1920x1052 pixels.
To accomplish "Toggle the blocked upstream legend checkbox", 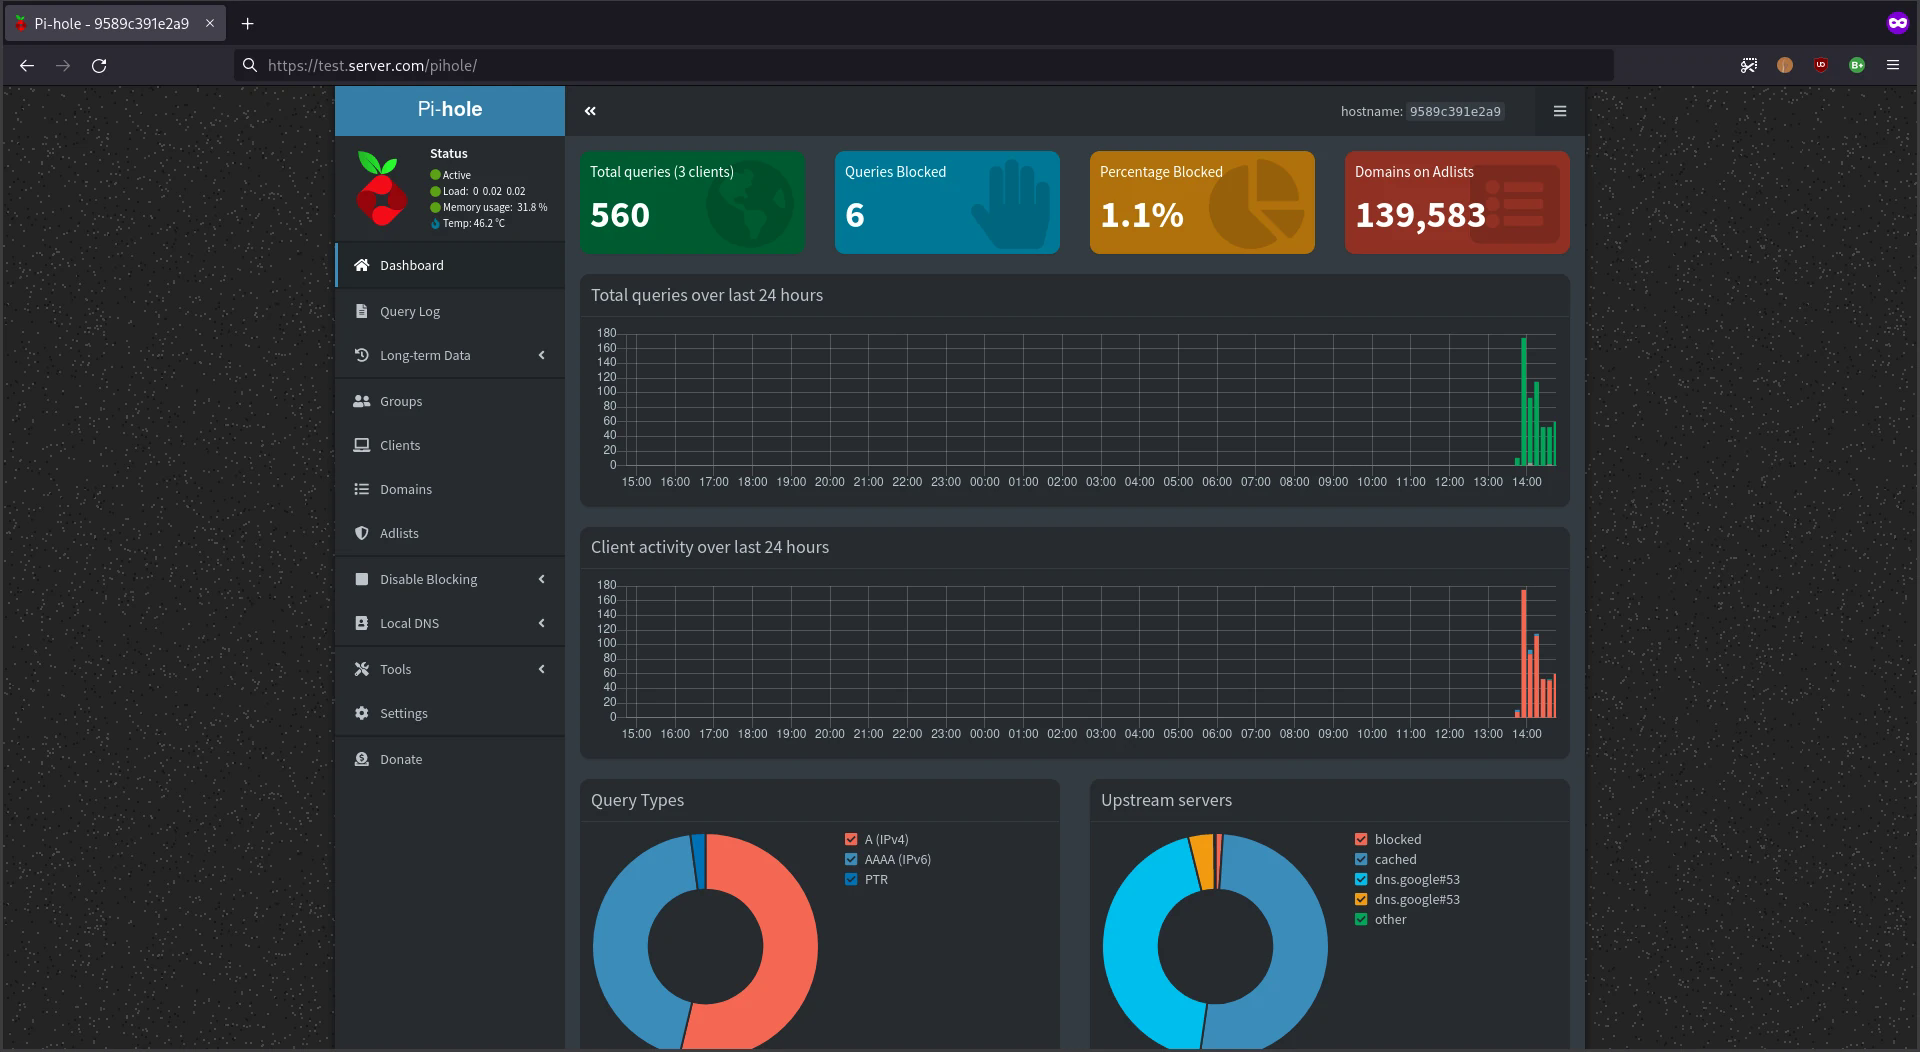I will 1361,840.
